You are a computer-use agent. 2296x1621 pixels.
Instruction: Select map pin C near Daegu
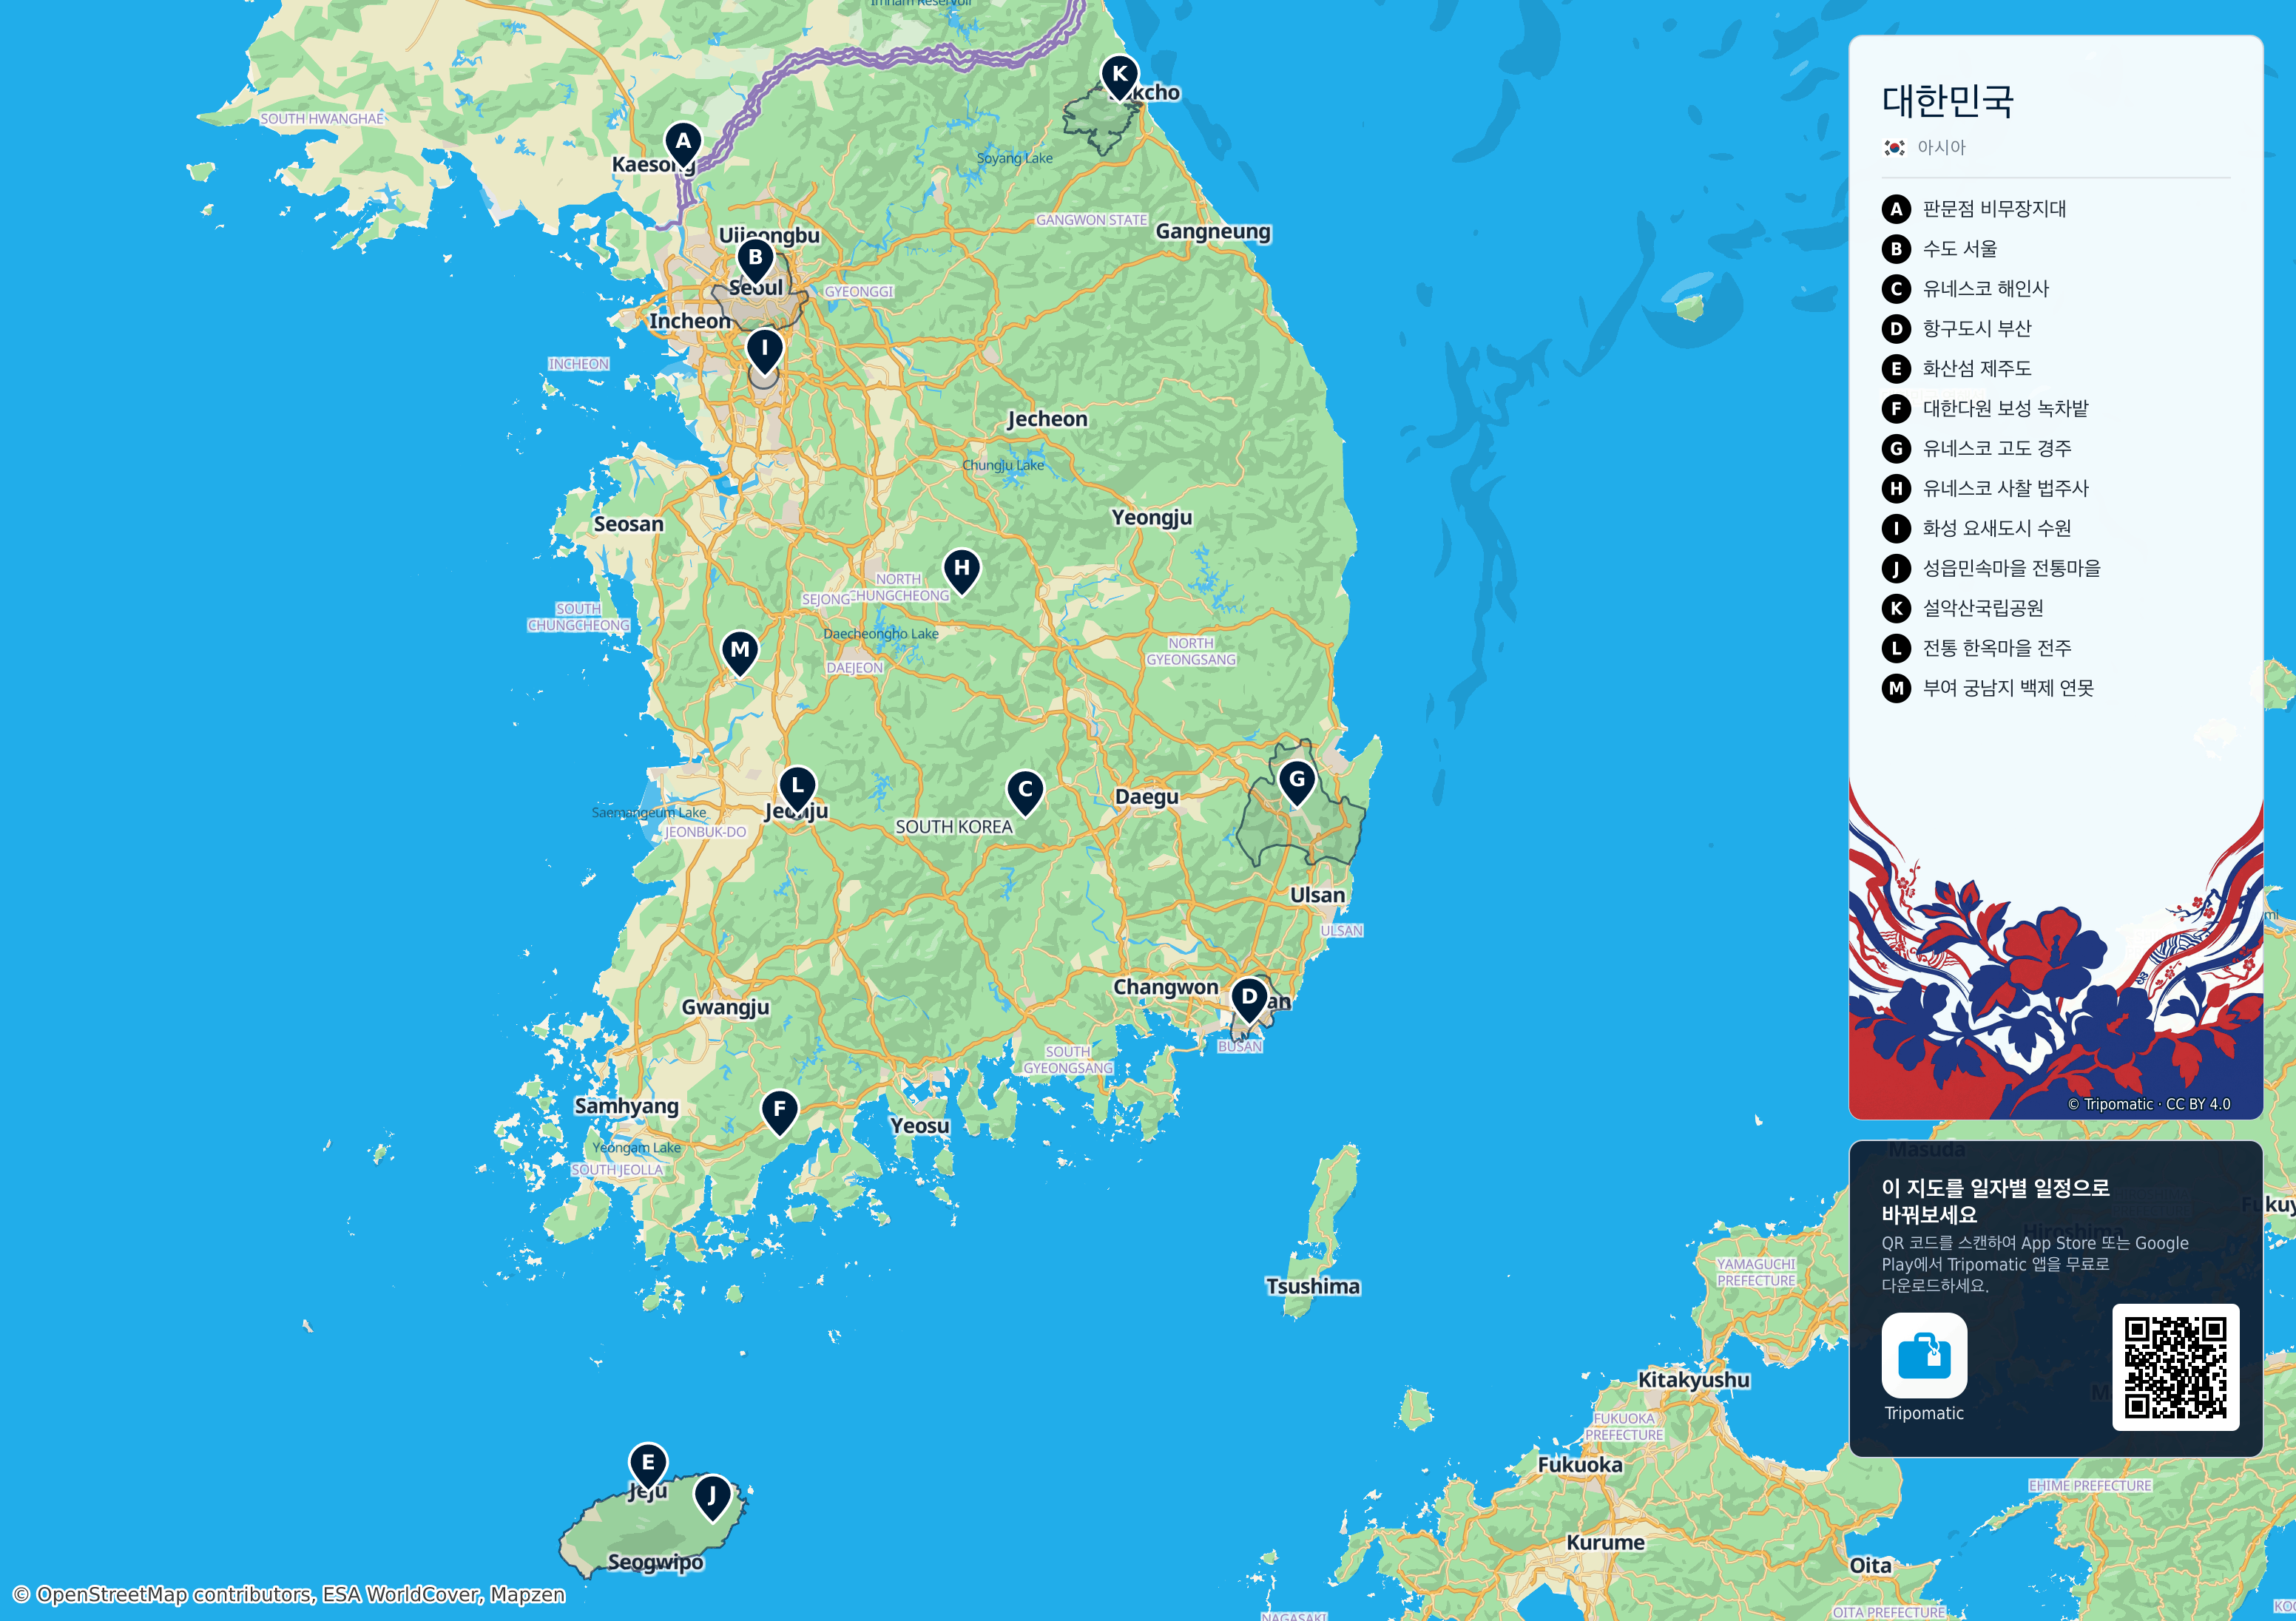click(x=1025, y=792)
